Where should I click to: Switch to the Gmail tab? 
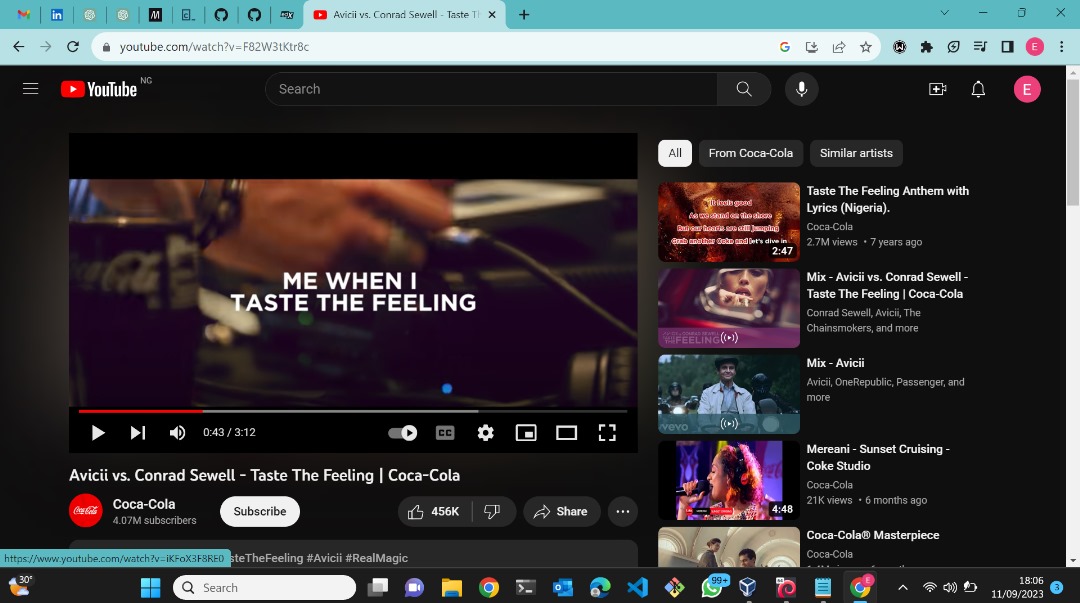pos(23,14)
